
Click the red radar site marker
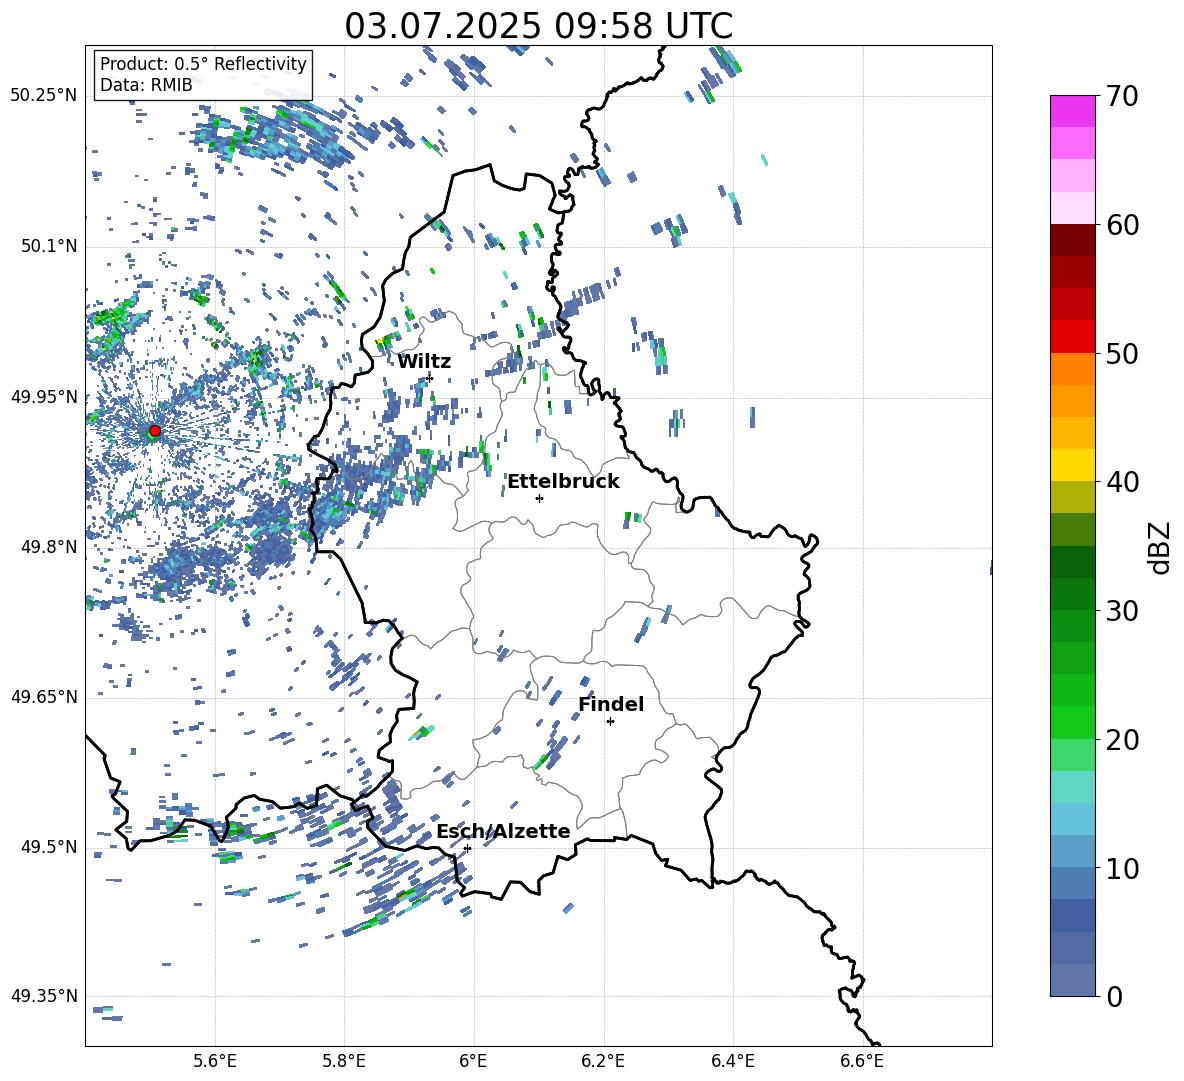click(155, 431)
